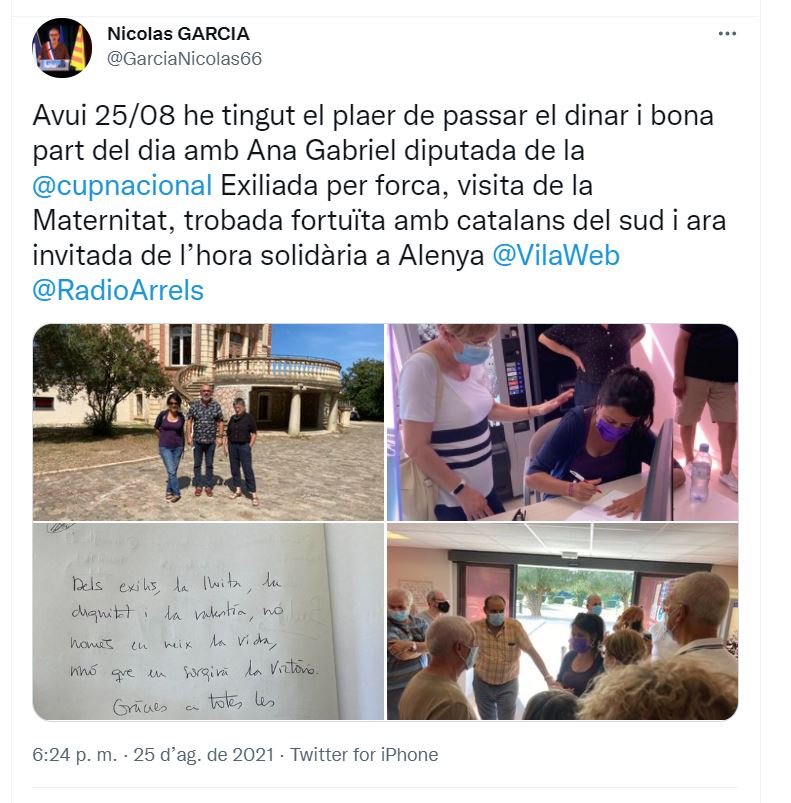Click the Twitter for iPhone source label
791x803 pixels.
coord(364,755)
